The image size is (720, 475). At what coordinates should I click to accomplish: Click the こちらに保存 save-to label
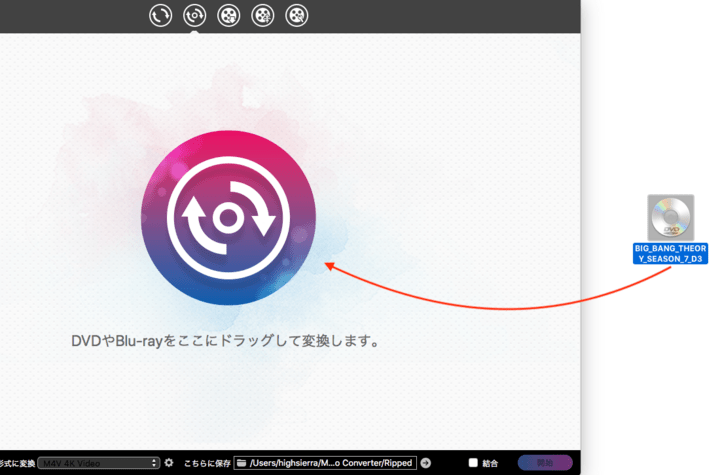tap(207, 463)
